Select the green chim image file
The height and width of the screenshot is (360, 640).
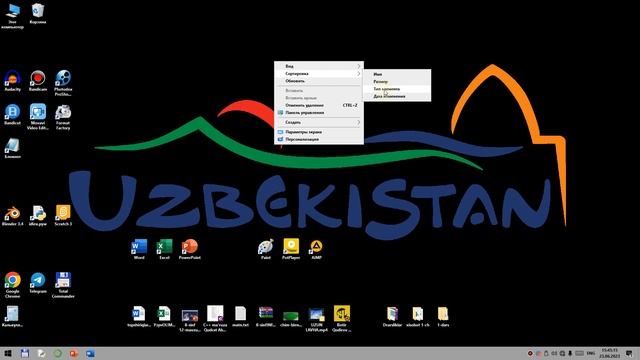coord(291,319)
